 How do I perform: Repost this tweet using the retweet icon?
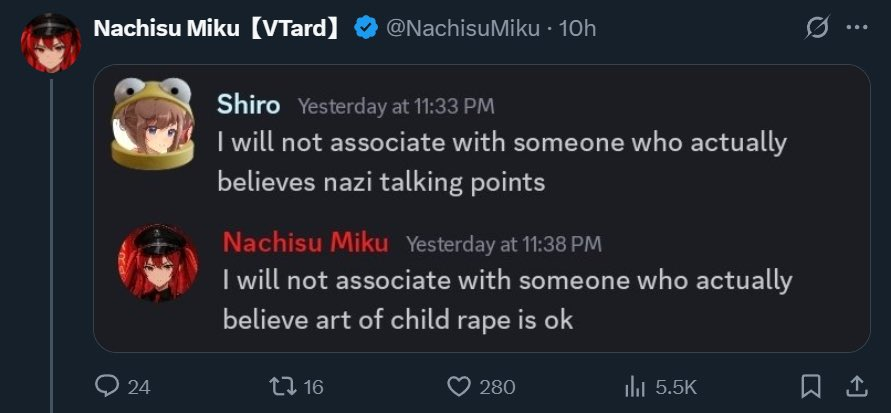[282, 386]
